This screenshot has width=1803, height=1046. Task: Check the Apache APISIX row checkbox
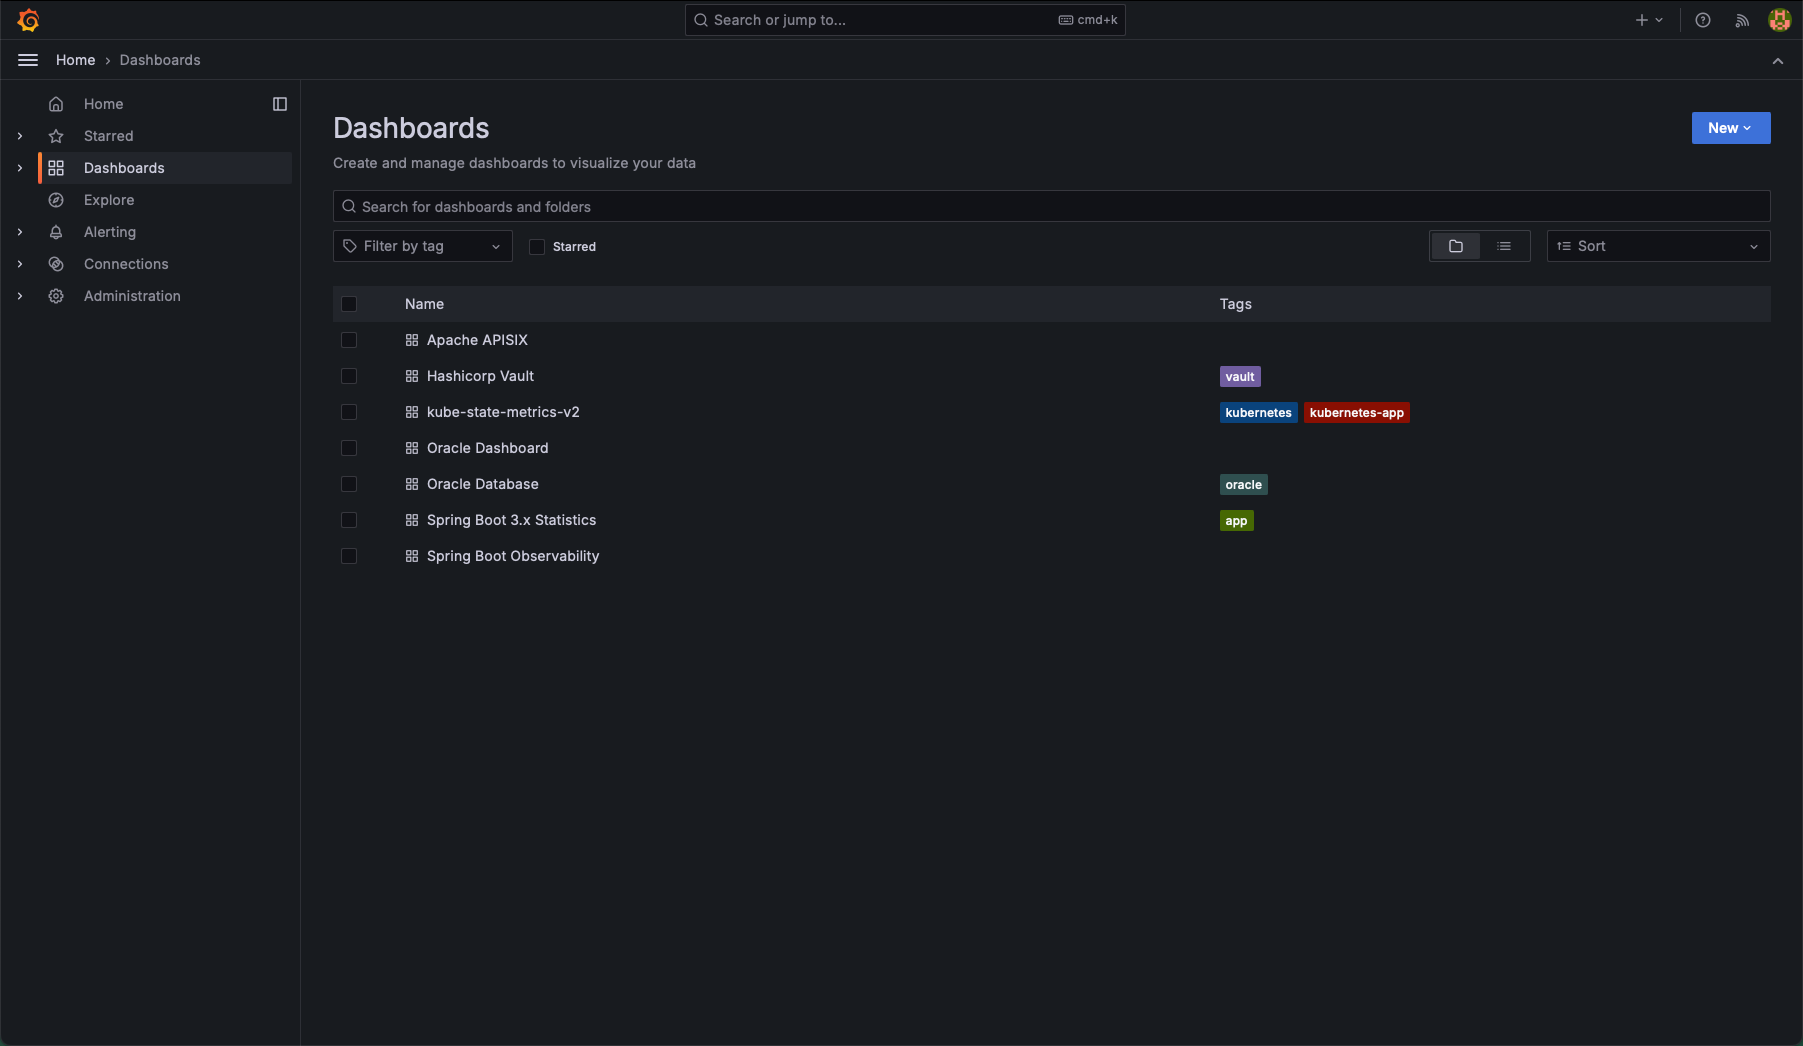[x=349, y=340]
